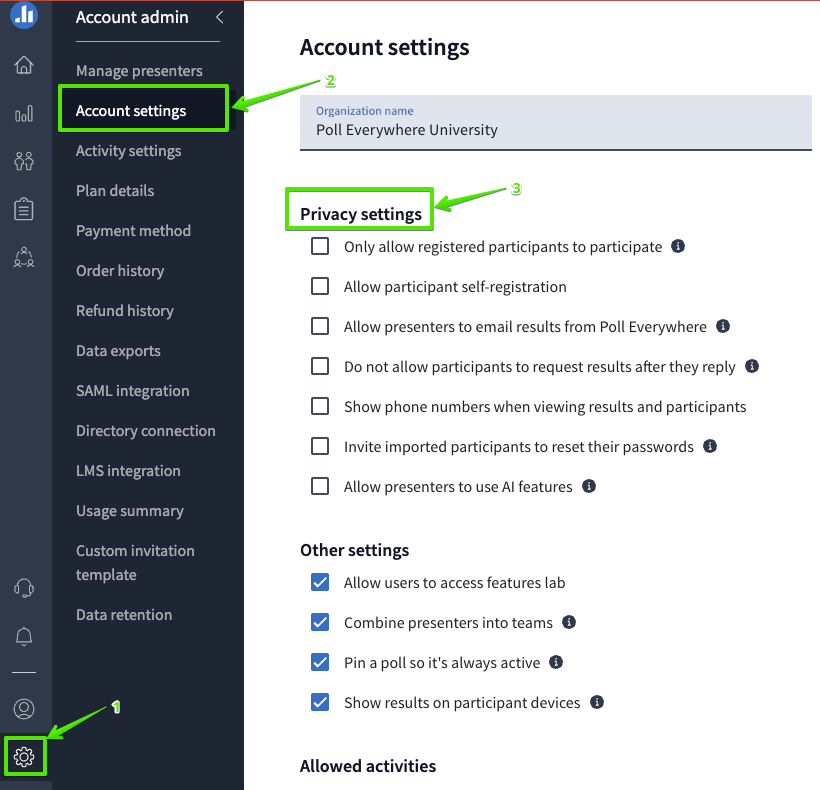Select Account settings menu item
Image resolution: width=820 pixels, height=790 pixels.
131,111
